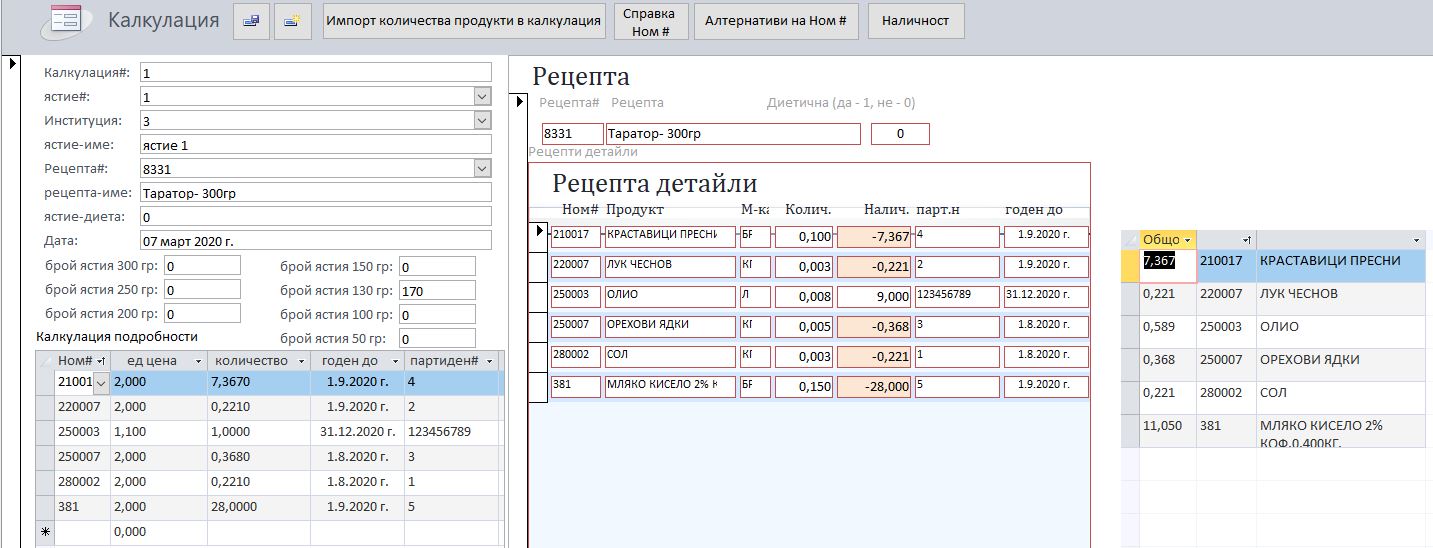Open the Институция dropdown arrow

482,120
